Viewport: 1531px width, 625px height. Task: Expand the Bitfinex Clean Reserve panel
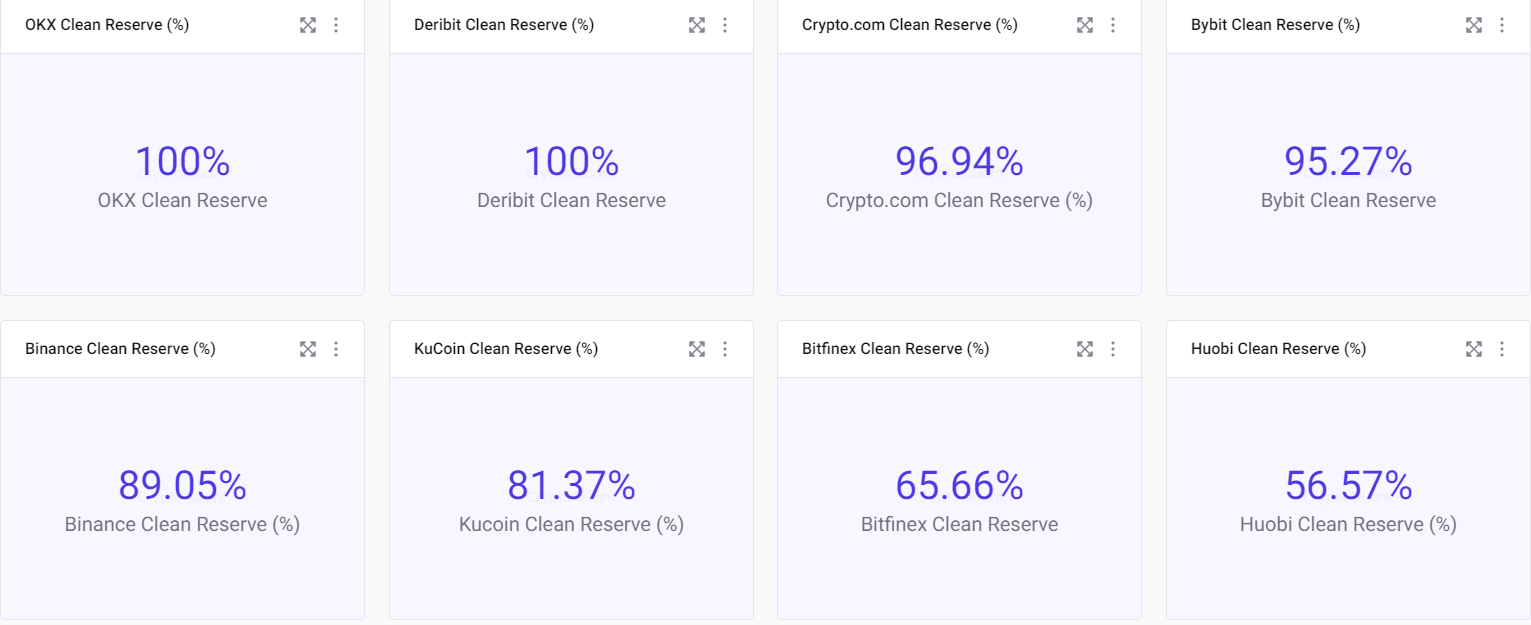click(1085, 349)
